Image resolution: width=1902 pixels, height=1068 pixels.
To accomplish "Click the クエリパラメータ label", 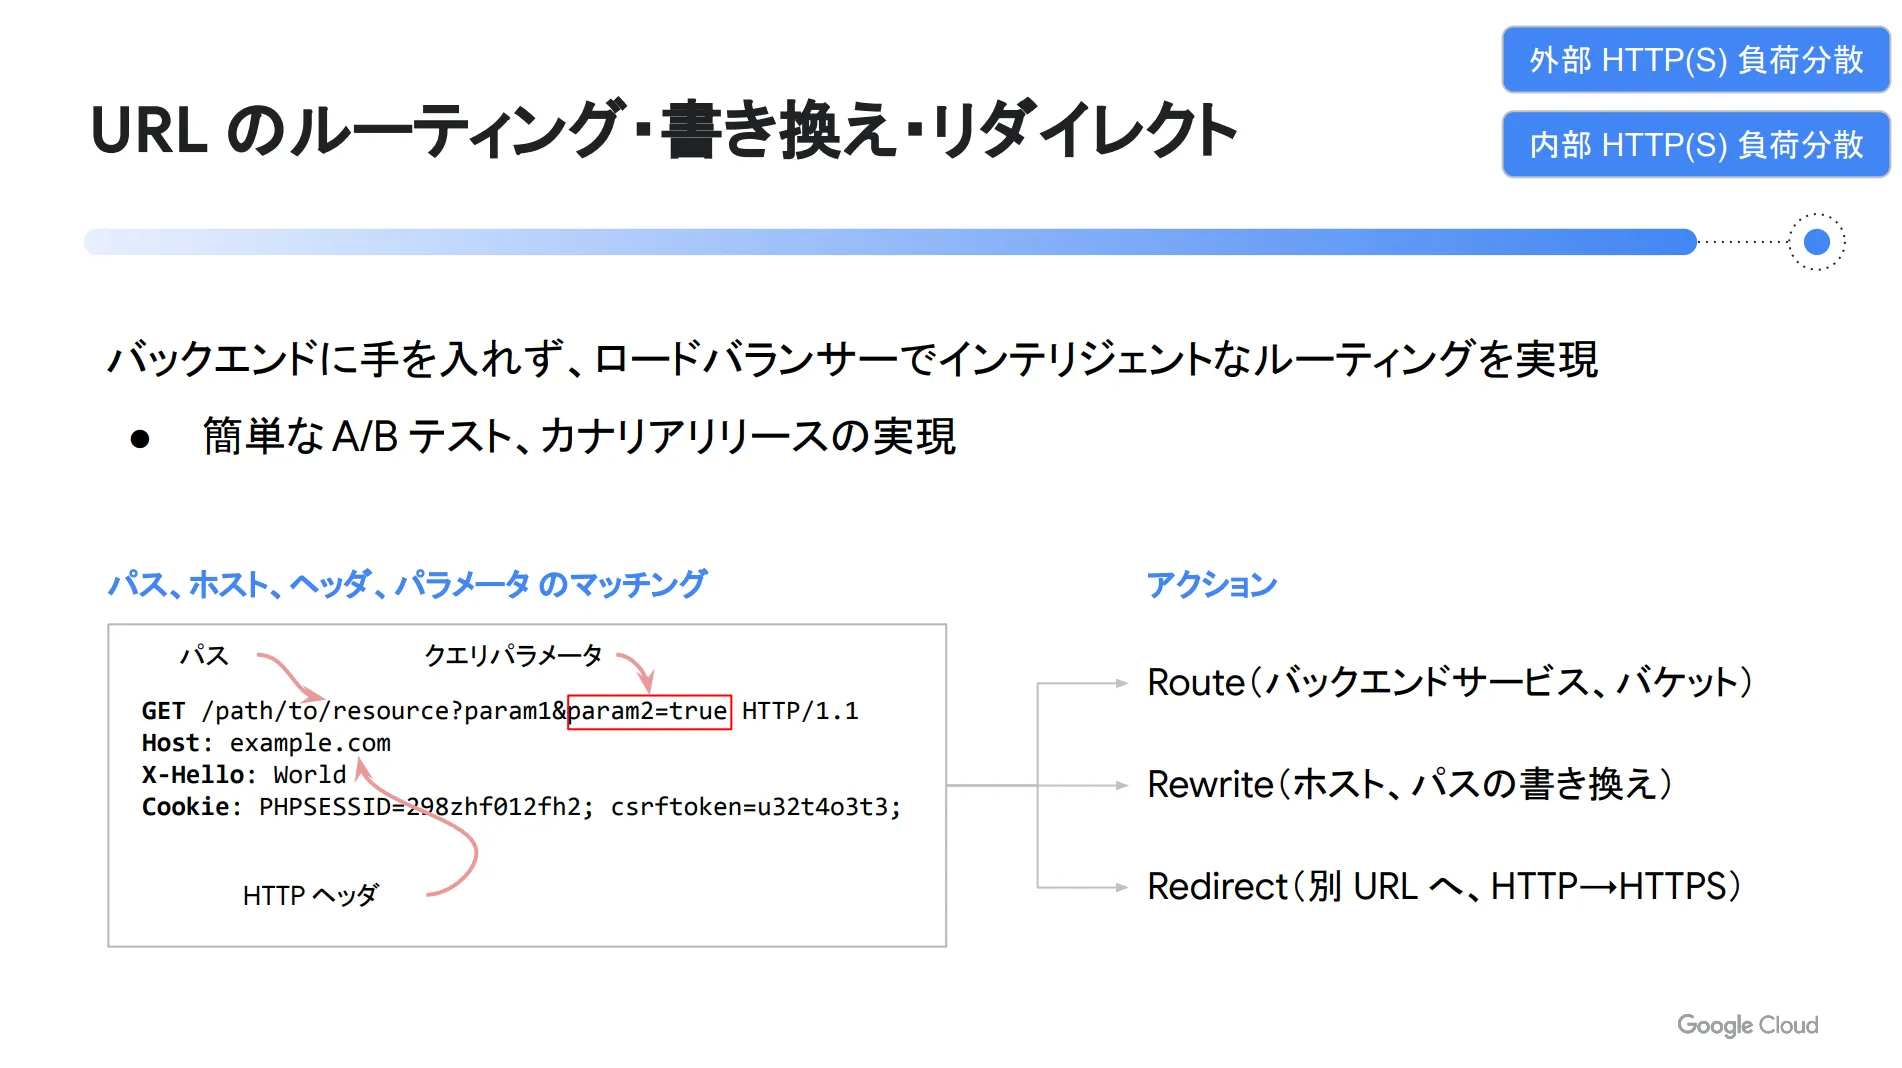I will pos(513,655).
